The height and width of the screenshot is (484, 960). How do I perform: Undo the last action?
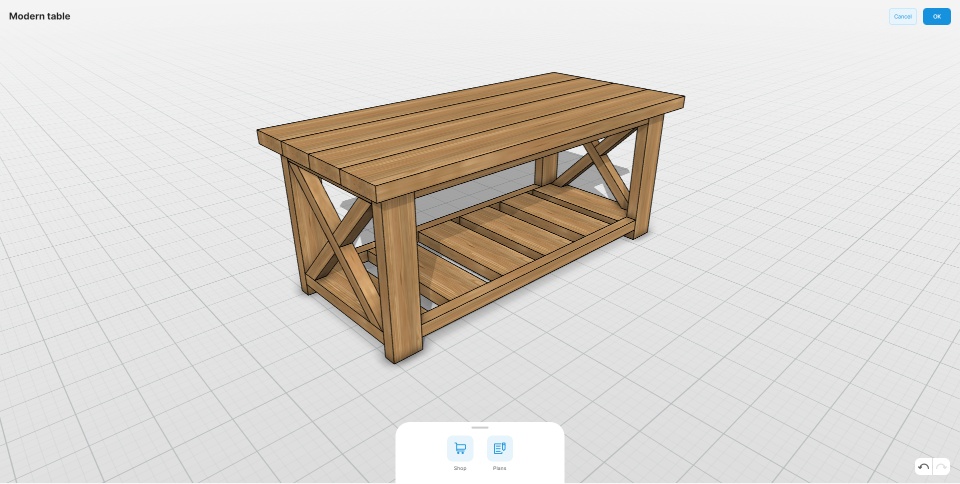(x=923, y=467)
